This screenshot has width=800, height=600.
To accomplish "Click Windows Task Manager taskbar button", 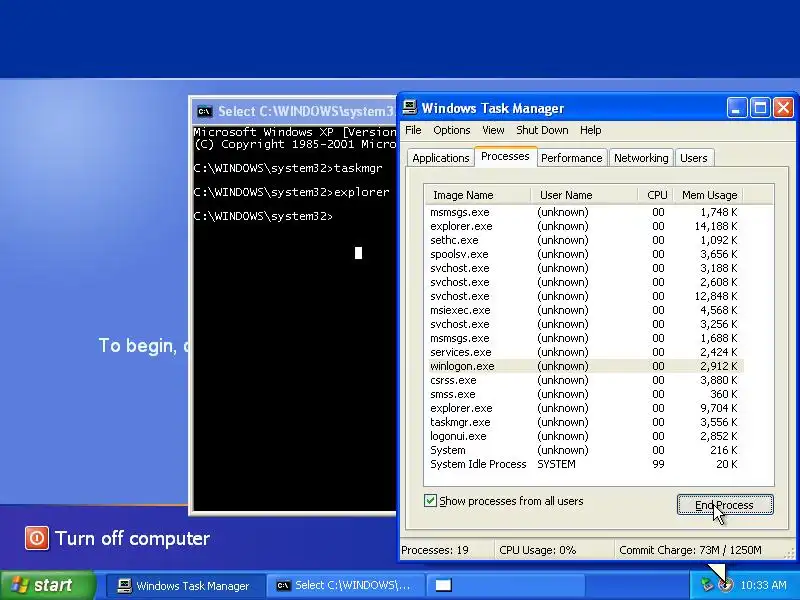I will (185, 585).
